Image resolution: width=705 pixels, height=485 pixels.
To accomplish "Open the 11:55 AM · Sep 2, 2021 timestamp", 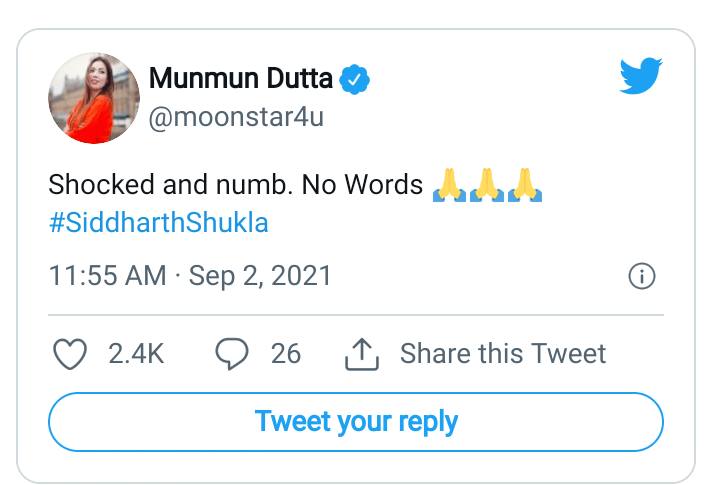I will 190,276.
